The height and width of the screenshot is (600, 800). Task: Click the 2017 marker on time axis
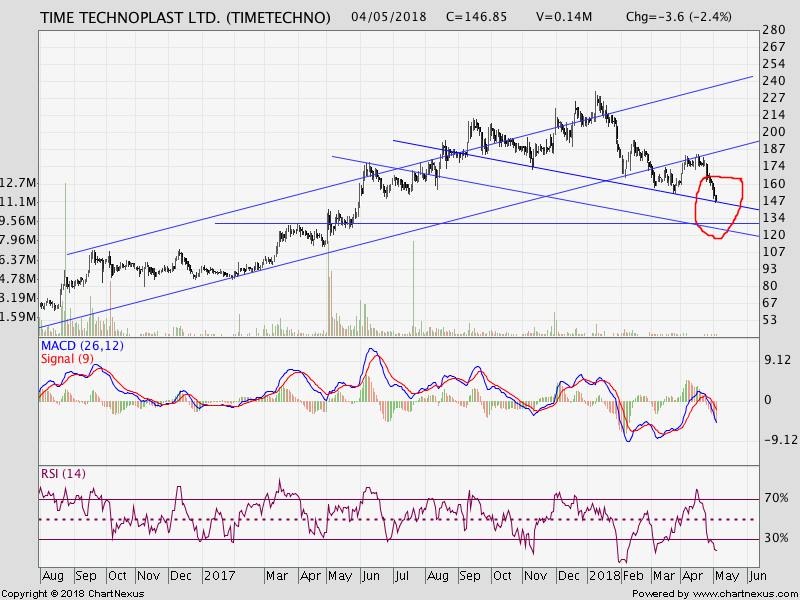click(x=218, y=576)
